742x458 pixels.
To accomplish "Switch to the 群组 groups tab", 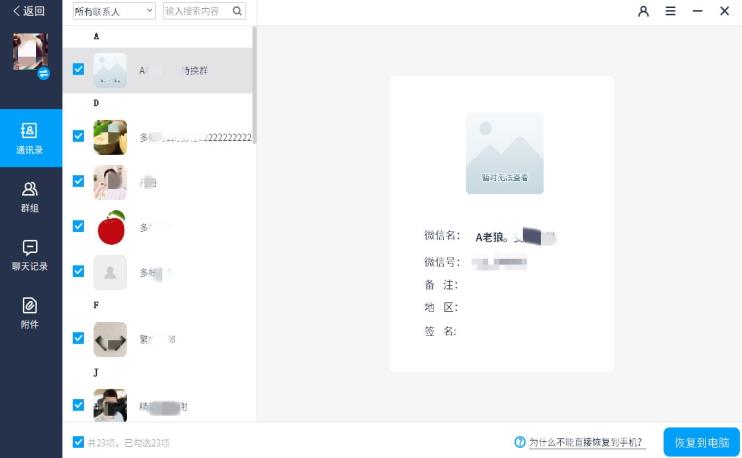I will pyautogui.click(x=30, y=197).
